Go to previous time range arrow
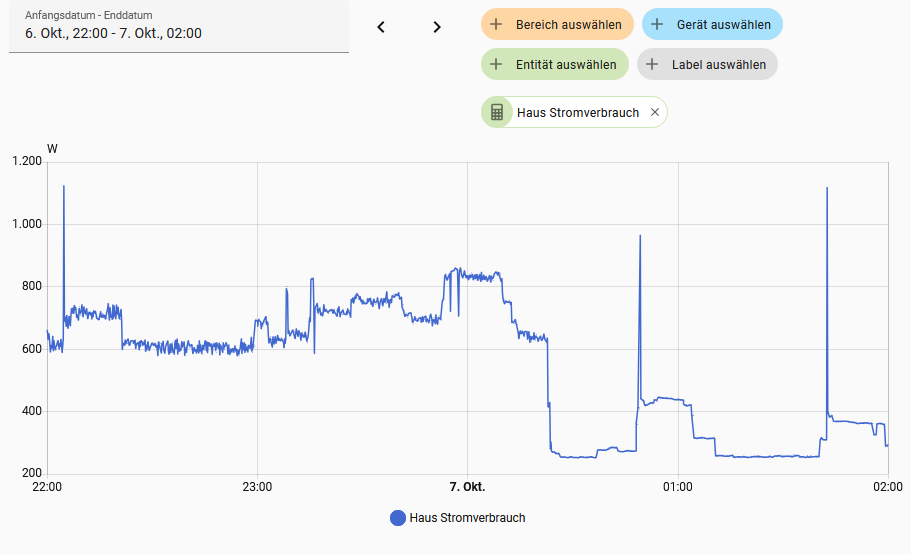The image size is (911, 554). tap(381, 27)
